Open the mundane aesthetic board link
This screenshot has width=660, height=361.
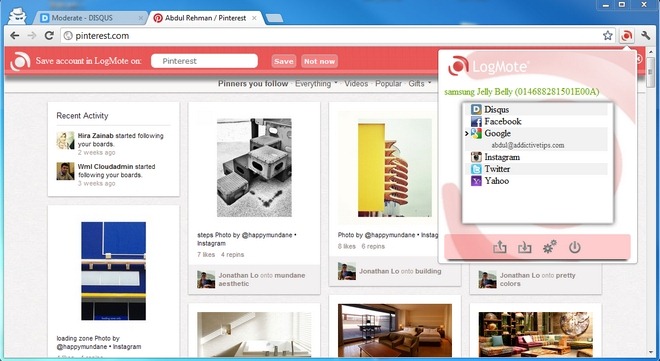click(x=262, y=279)
